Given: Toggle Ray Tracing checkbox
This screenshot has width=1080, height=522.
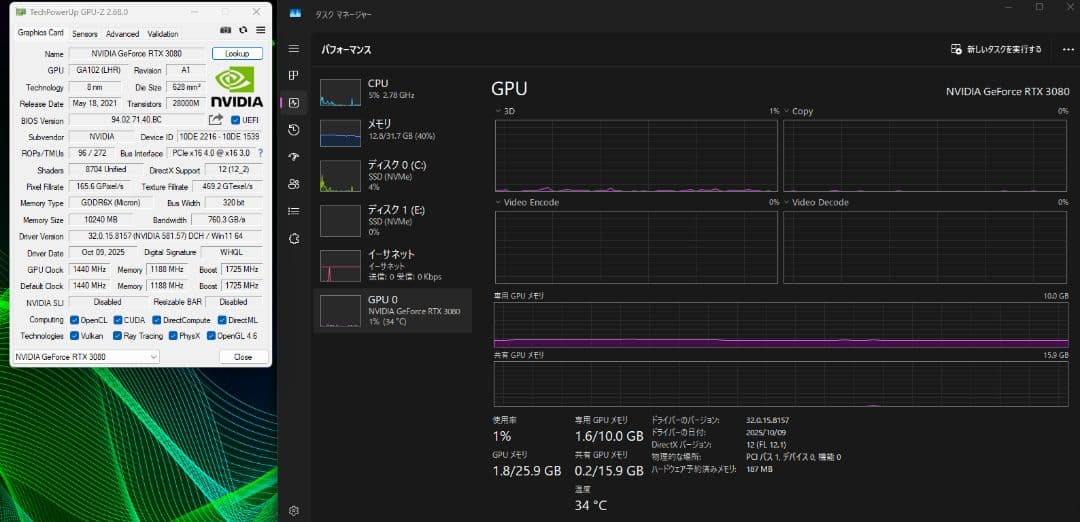Looking at the screenshot, I should 118,336.
